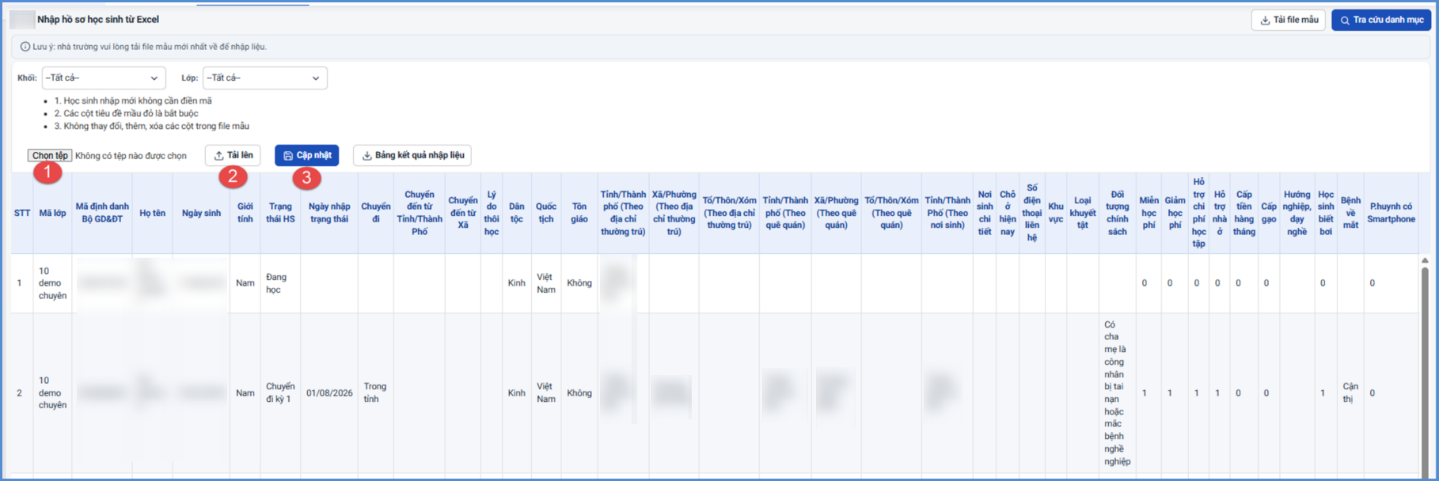Click the Hỗ trợ nhà ở header
This screenshot has height=481, width=1439.
pos(1219,213)
